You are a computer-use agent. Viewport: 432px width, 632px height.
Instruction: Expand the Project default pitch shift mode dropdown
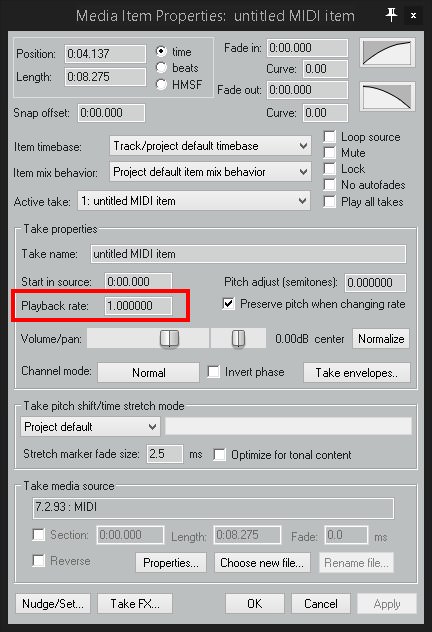90,427
